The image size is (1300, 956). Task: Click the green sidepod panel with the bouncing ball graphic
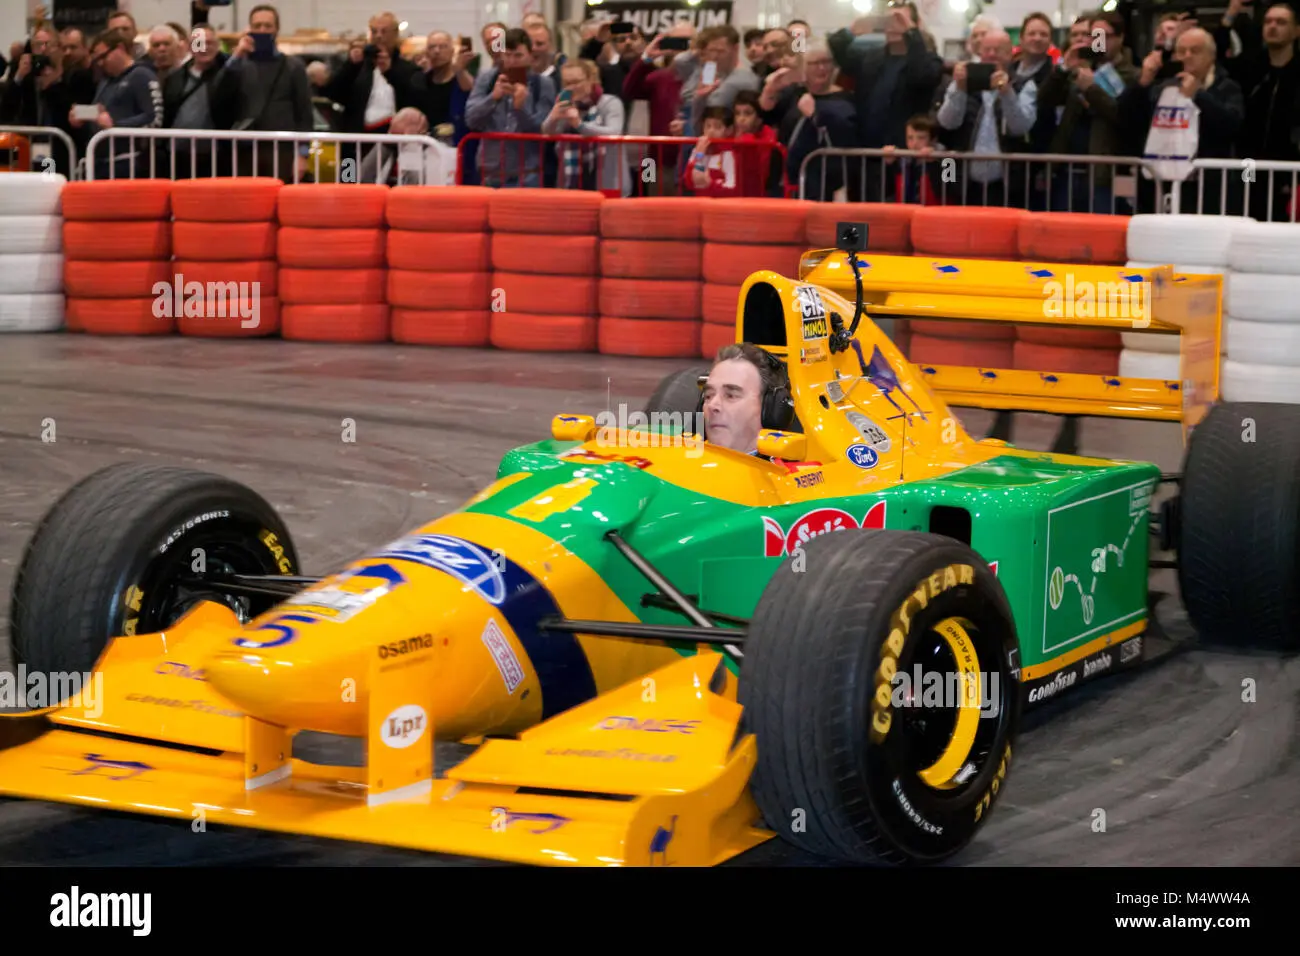1097,570
